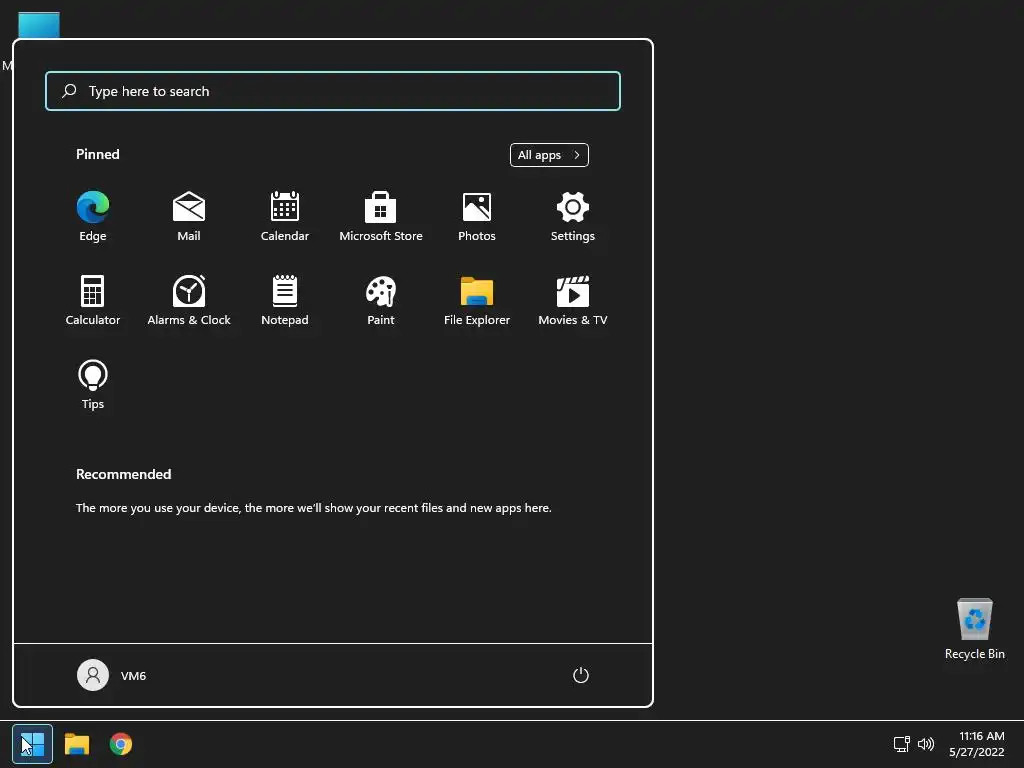The height and width of the screenshot is (768, 1024).
Task: Open Settings from the Start menu
Action: [573, 217]
